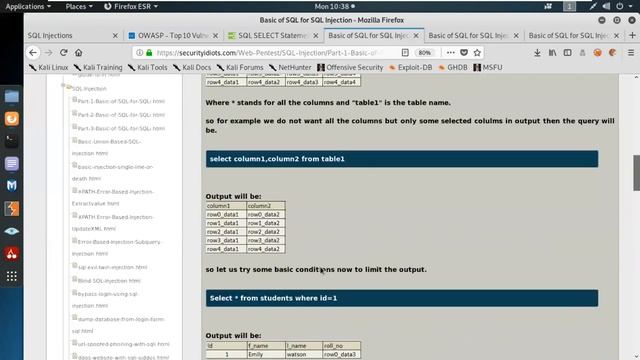Open the Kali Training bookmark
The width and height of the screenshot is (640, 360).
(98, 67)
